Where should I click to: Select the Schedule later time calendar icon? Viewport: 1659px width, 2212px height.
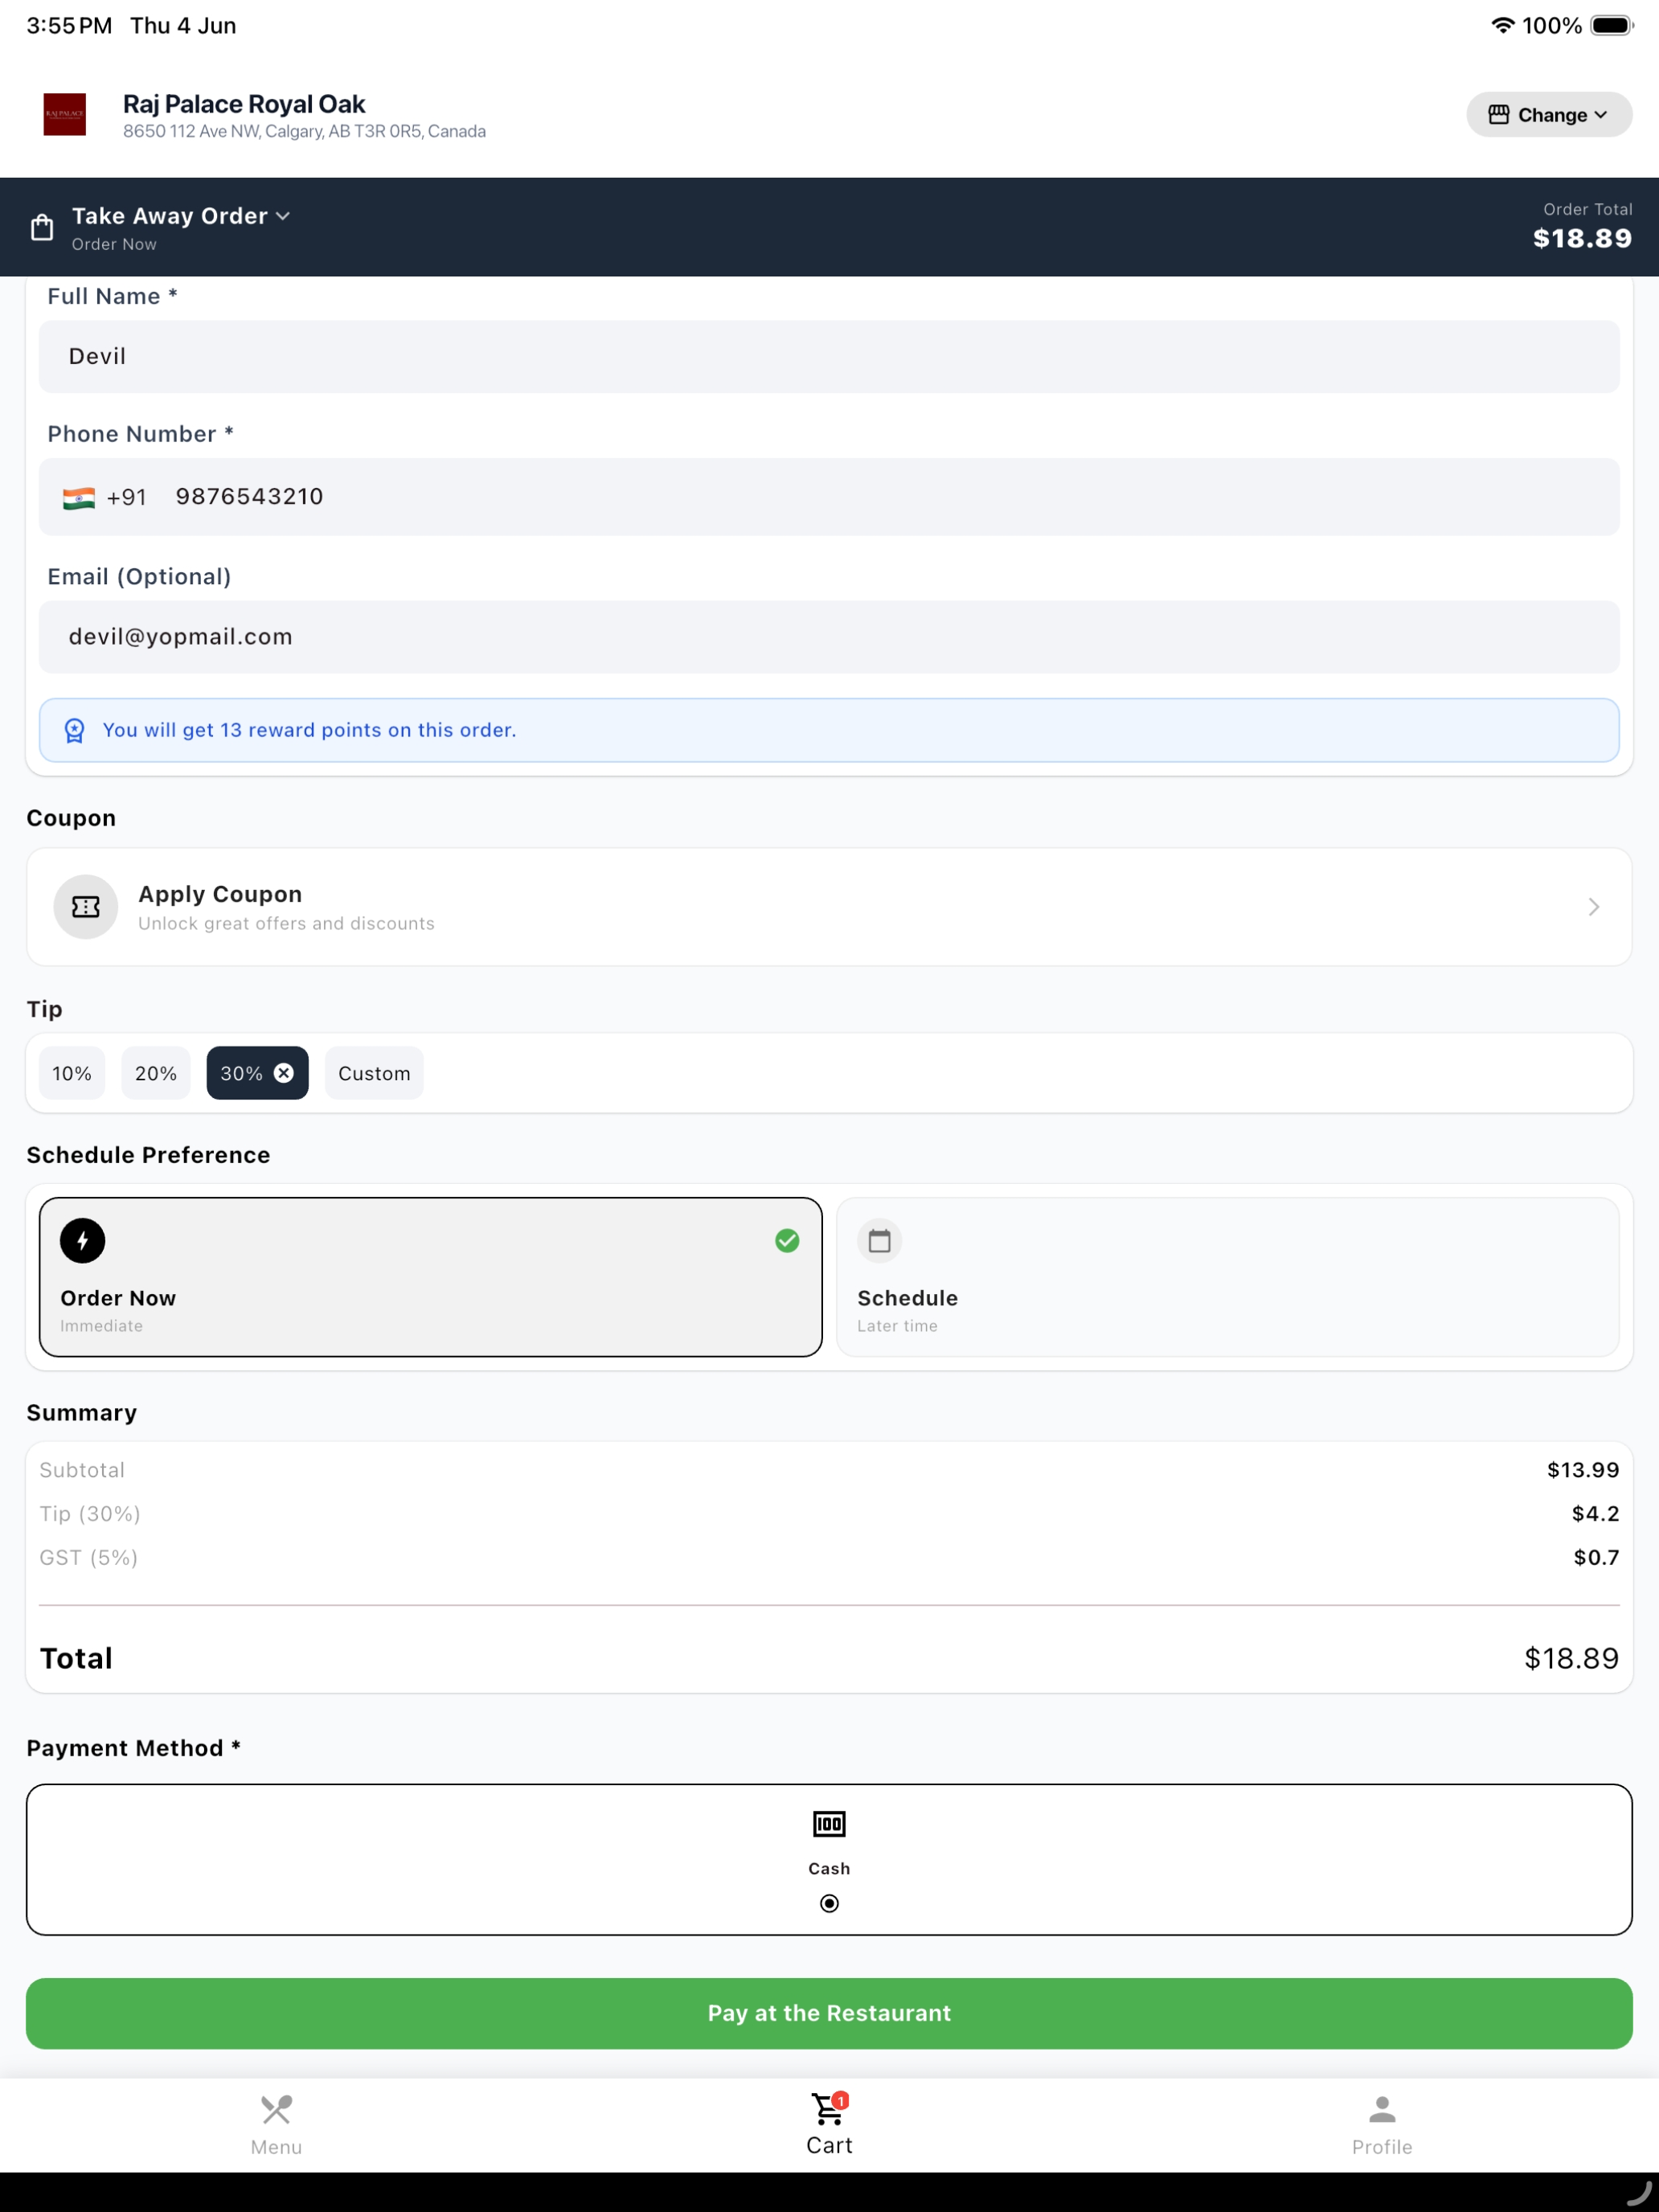(x=880, y=1241)
